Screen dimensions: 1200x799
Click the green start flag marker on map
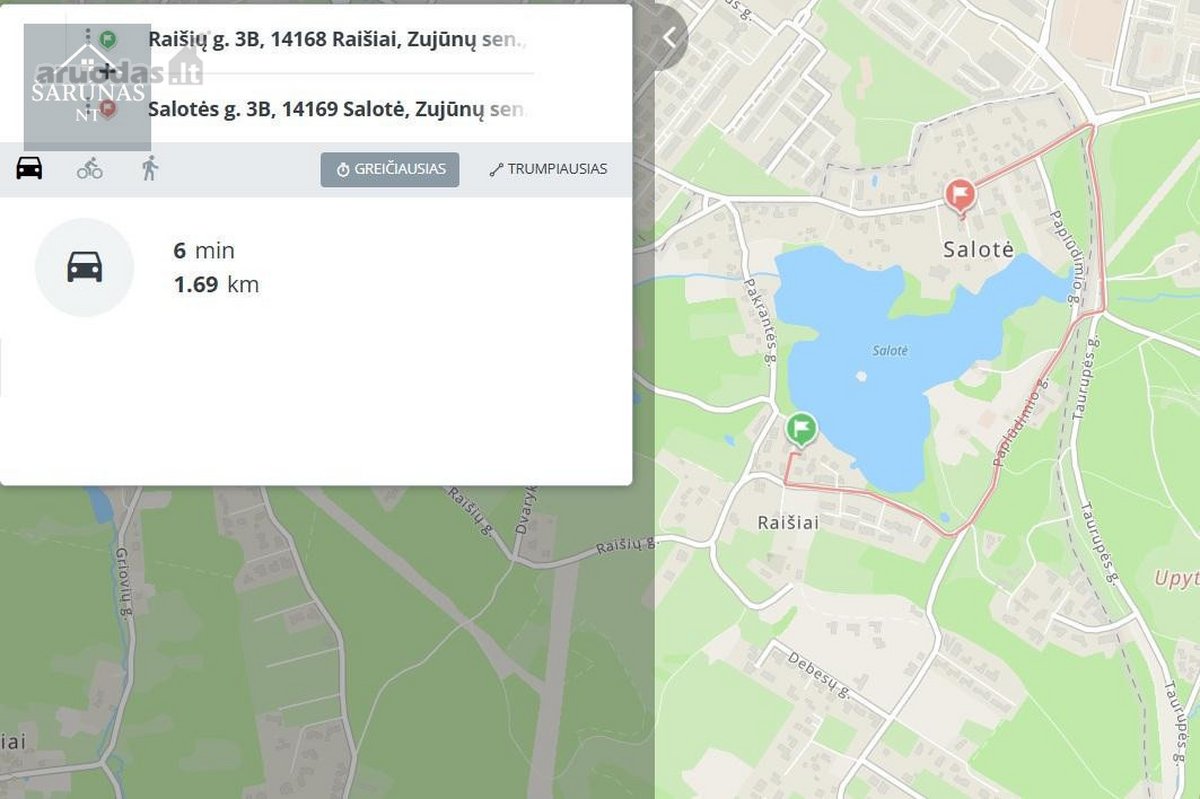(800, 430)
